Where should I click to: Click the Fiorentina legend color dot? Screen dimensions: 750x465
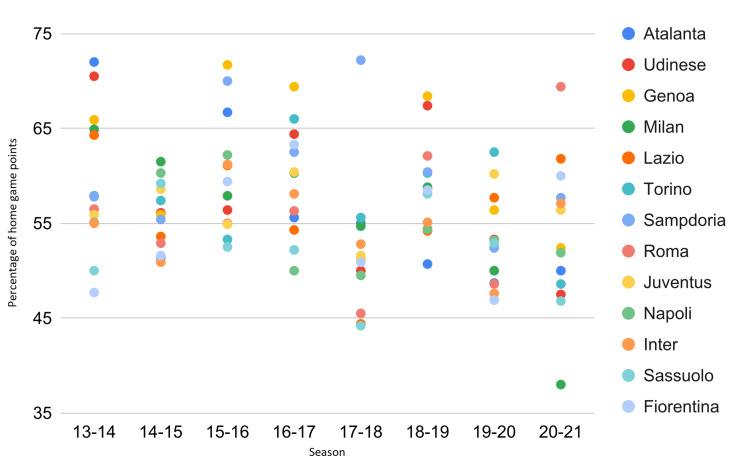pyautogui.click(x=626, y=407)
